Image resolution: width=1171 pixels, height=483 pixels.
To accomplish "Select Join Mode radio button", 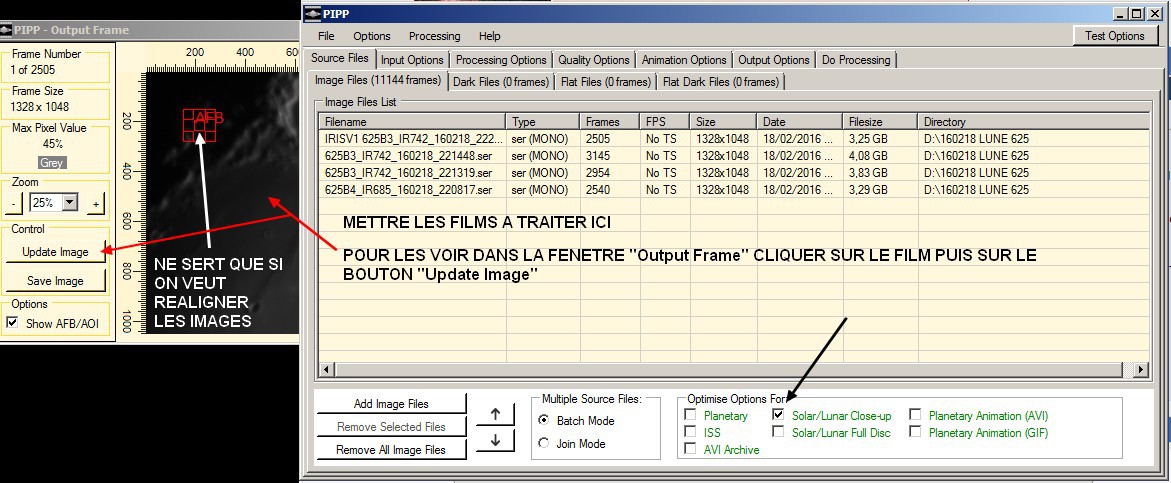I will coord(544,443).
